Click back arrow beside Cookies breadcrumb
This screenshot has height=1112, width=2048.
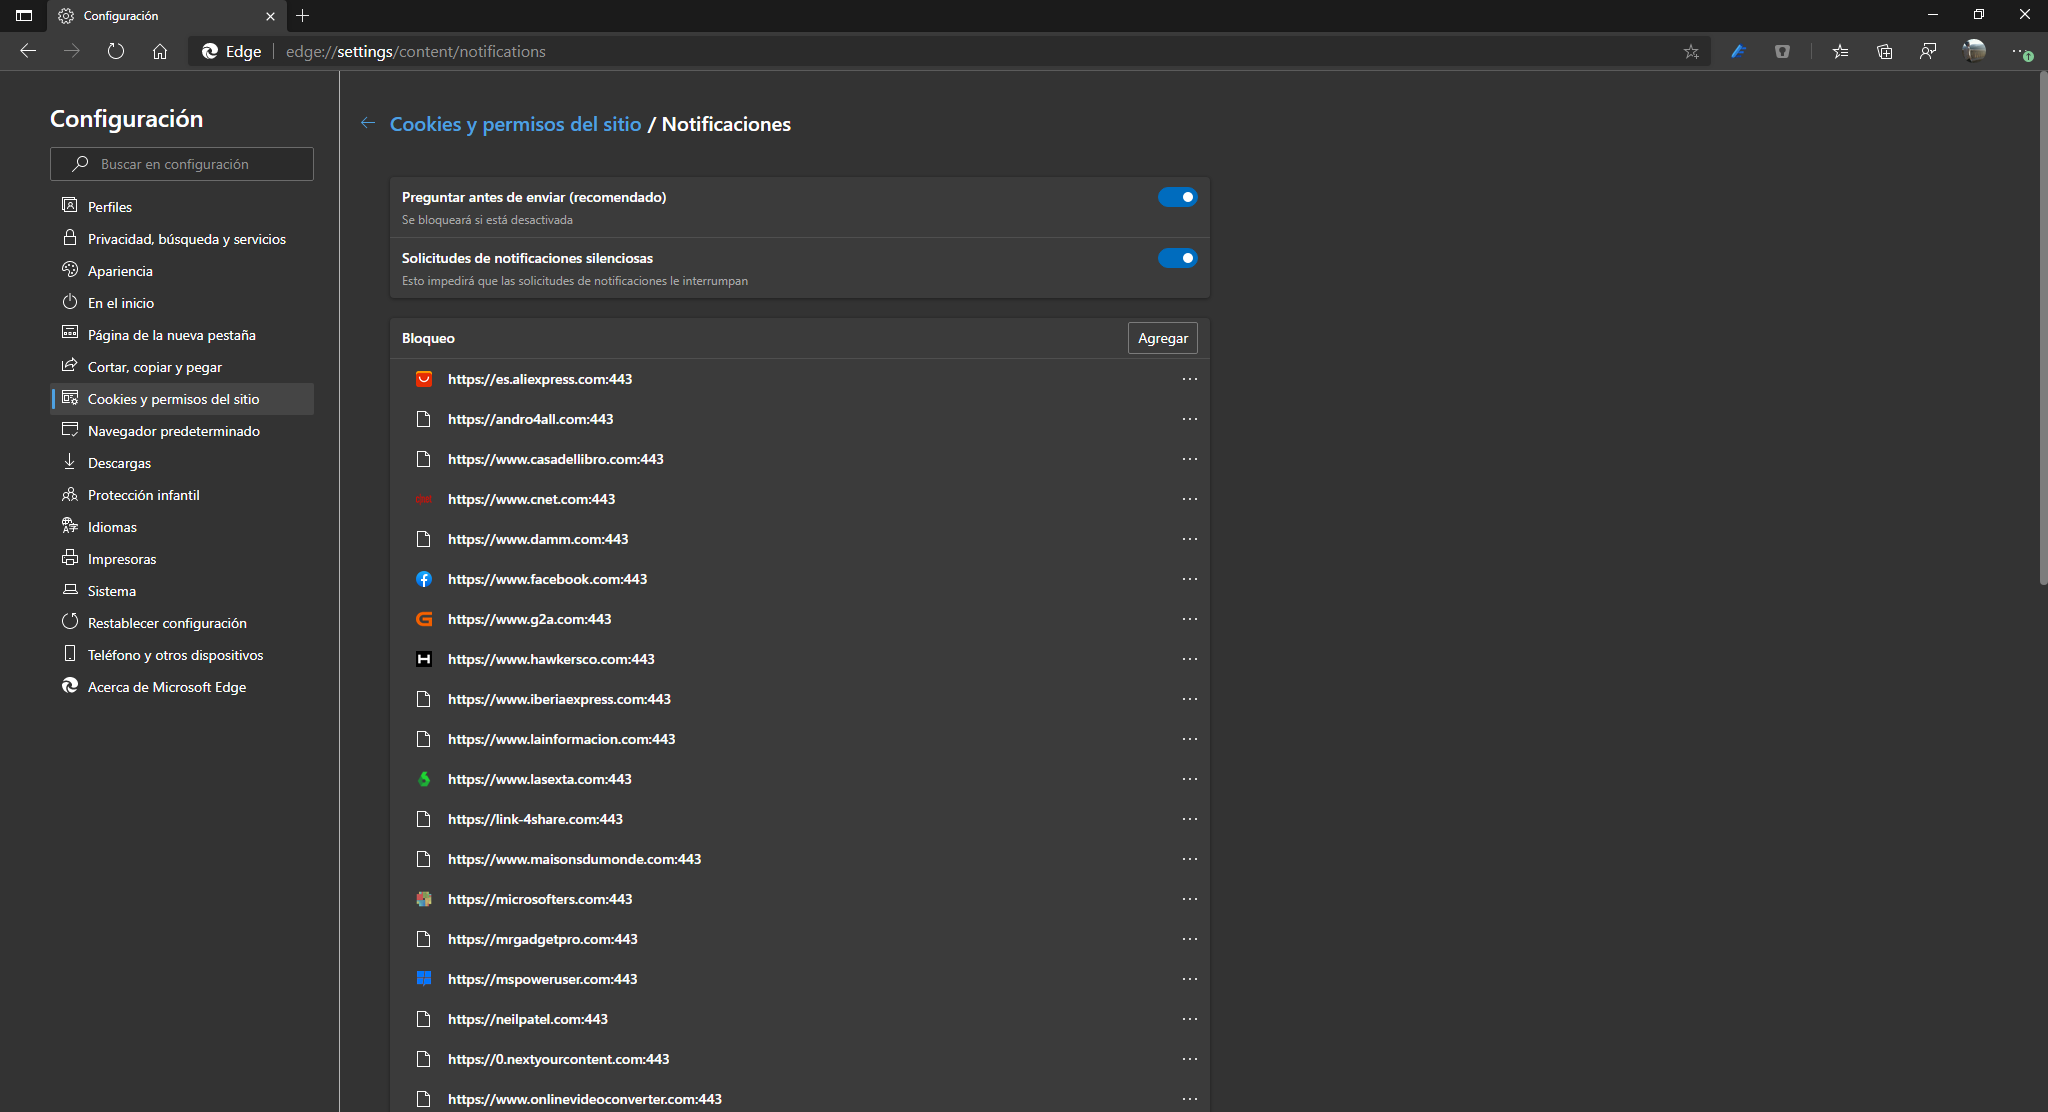coord(368,123)
